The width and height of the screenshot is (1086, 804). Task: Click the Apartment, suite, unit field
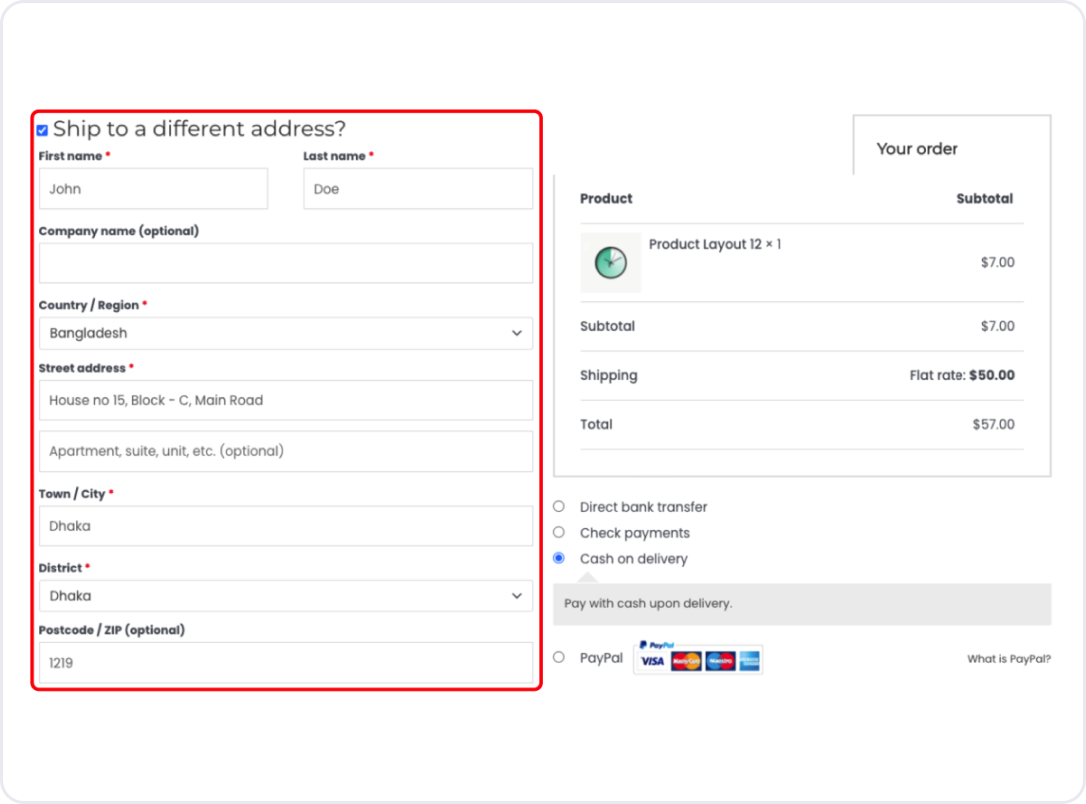coord(285,451)
